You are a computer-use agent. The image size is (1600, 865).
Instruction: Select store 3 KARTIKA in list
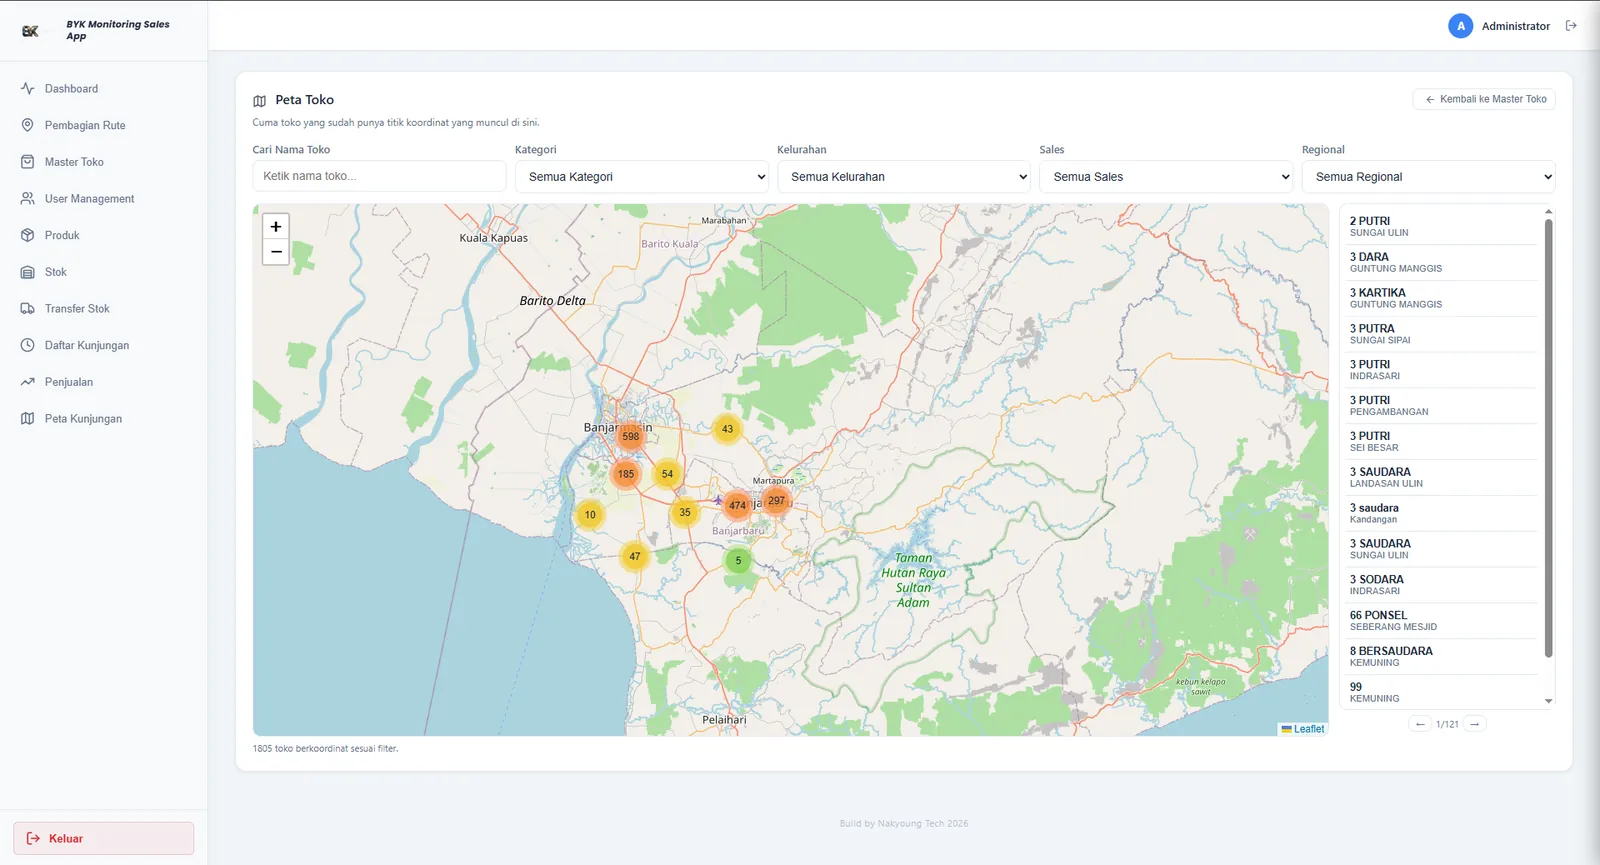point(1442,299)
